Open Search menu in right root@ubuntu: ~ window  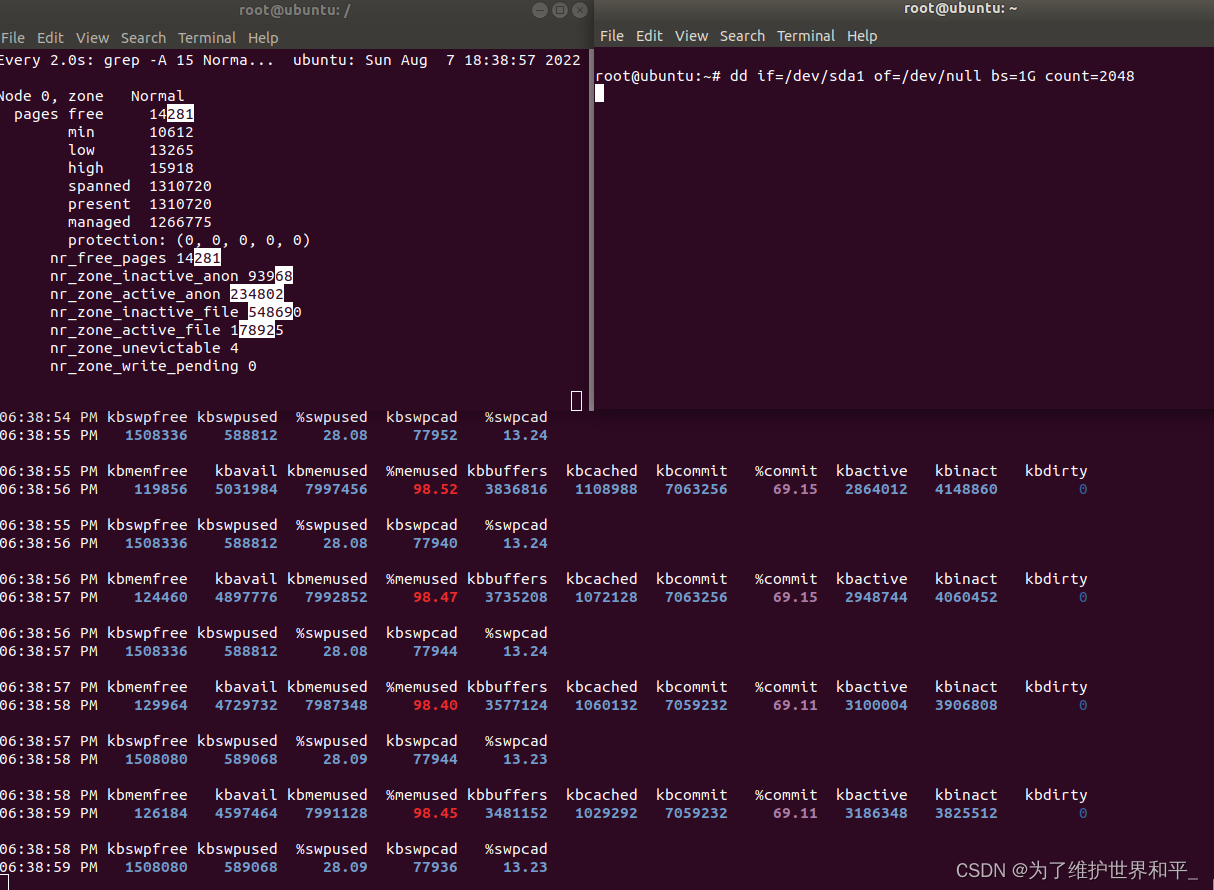point(742,36)
